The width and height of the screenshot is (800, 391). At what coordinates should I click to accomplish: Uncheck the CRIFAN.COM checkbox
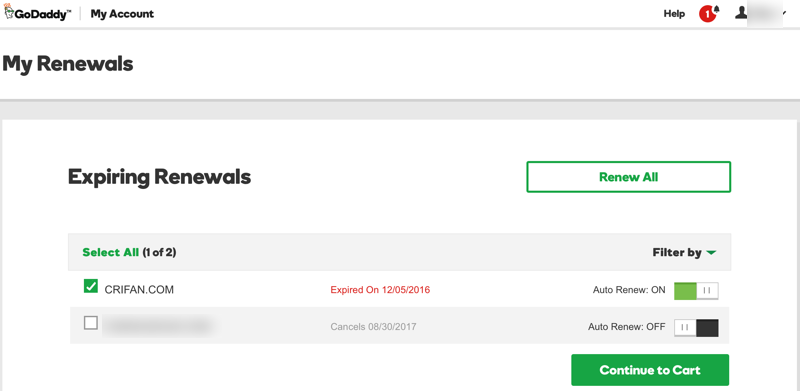(x=91, y=286)
